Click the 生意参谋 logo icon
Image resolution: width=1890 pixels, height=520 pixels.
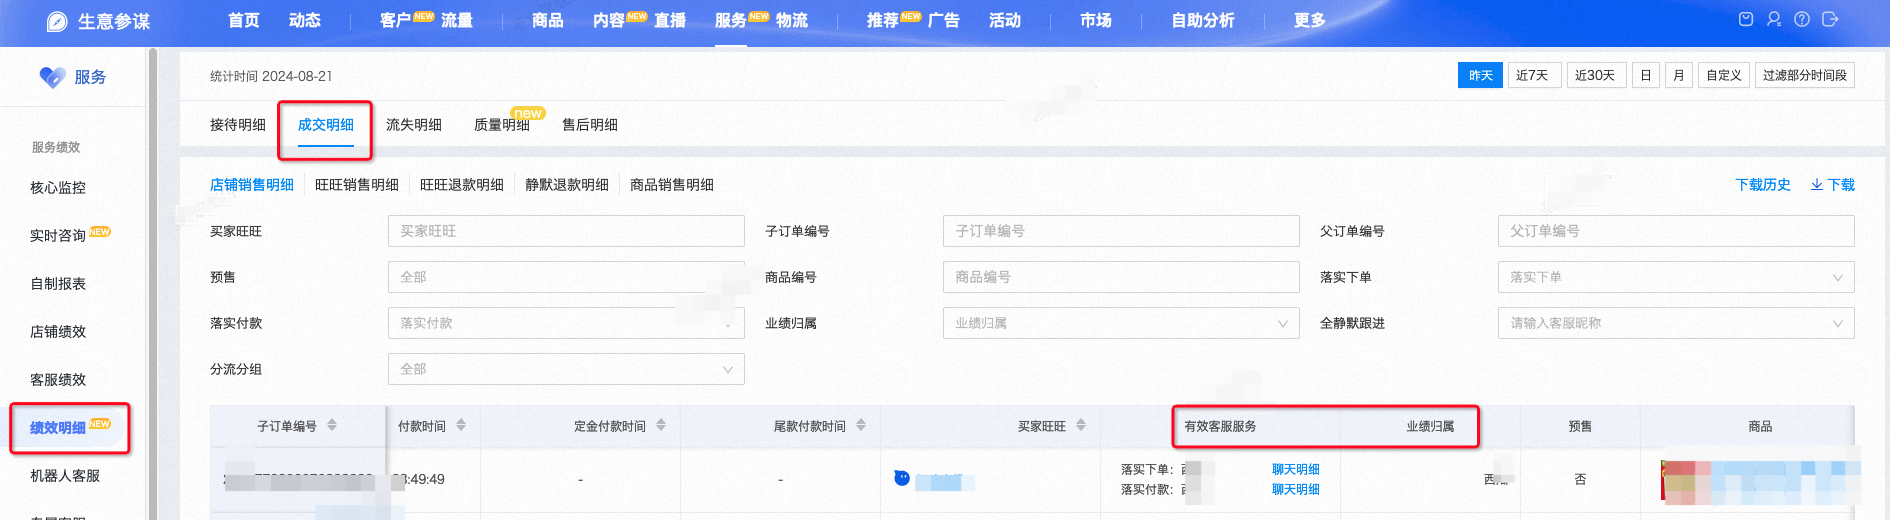[57, 21]
